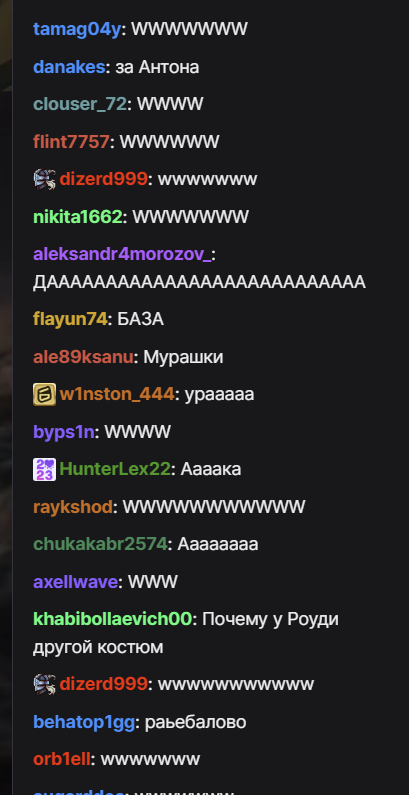The image size is (409, 795).
Task: Select raykshod username in chat
Action: pos(73,507)
